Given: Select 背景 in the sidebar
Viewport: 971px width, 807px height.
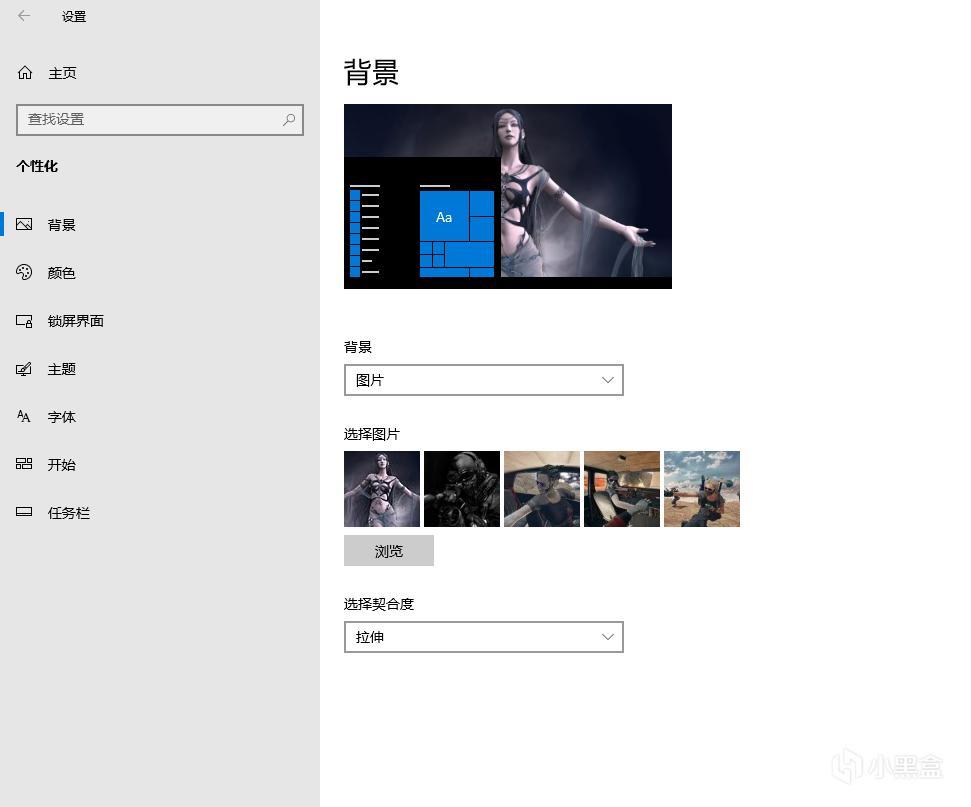Looking at the screenshot, I should pyautogui.click(x=61, y=225).
